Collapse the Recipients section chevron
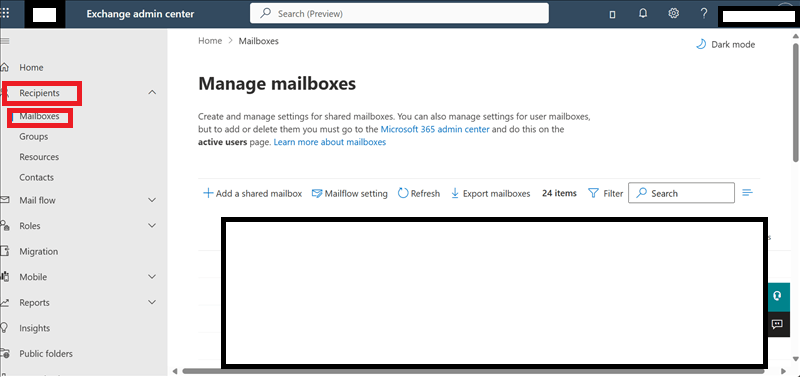This screenshot has width=800, height=382. [x=152, y=92]
